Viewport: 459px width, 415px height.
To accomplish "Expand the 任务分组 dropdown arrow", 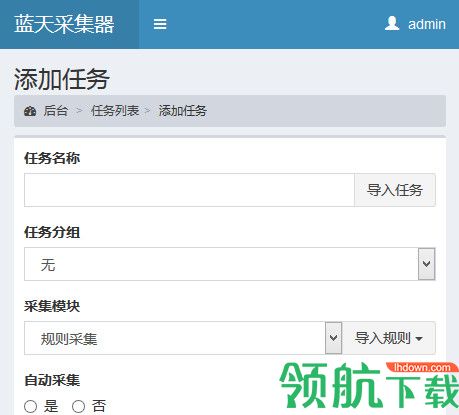I will (427, 264).
